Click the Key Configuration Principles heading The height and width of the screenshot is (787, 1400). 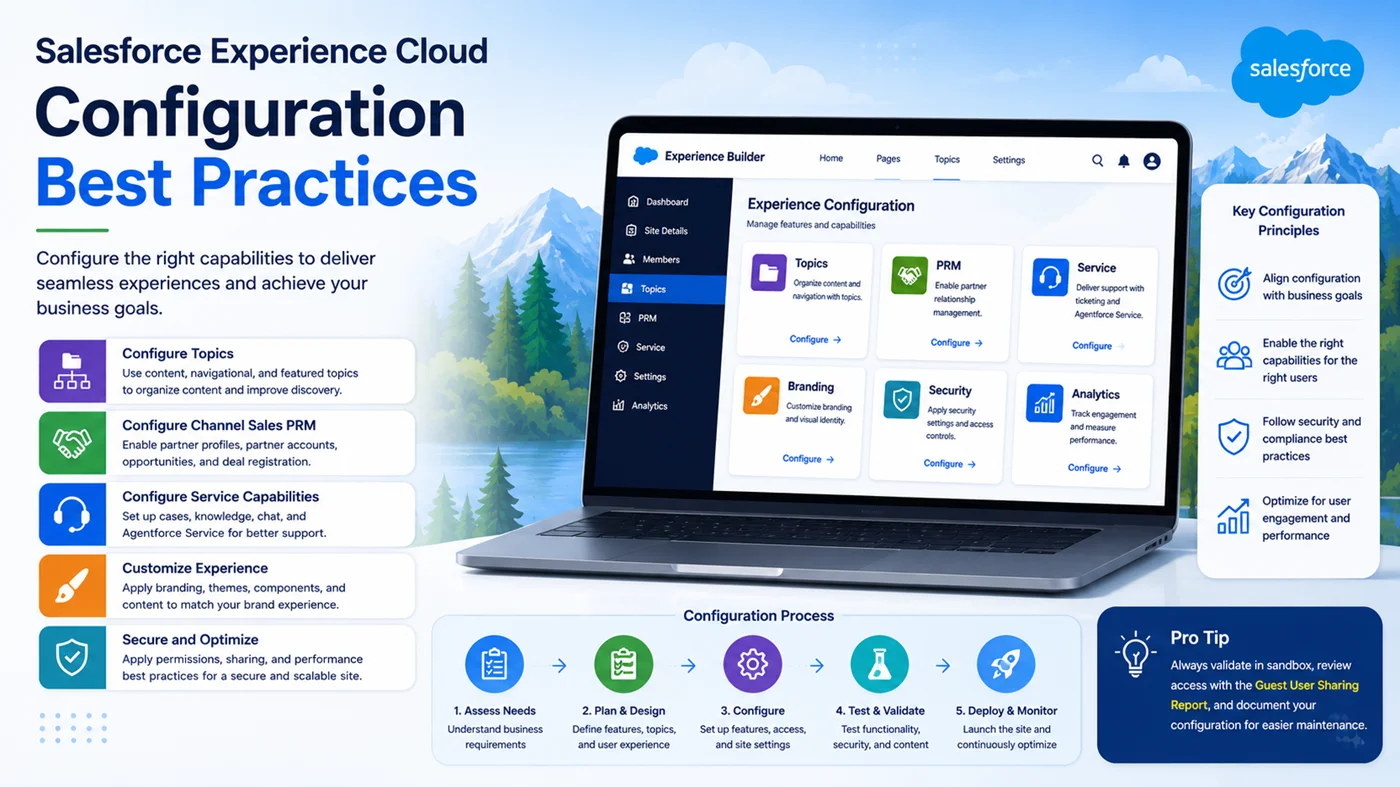click(x=1288, y=221)
